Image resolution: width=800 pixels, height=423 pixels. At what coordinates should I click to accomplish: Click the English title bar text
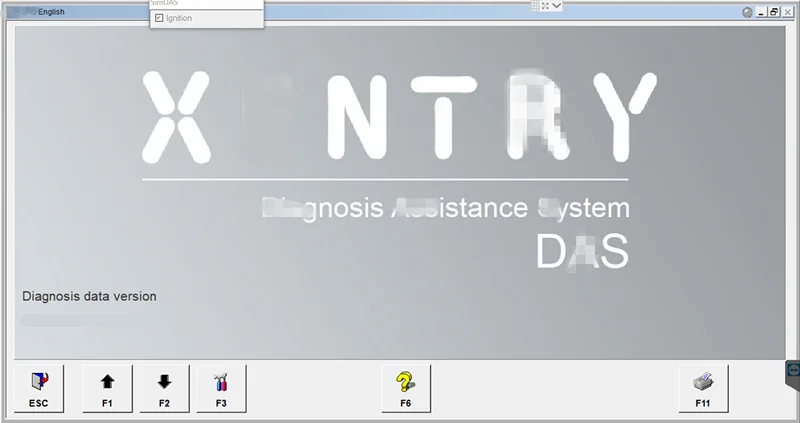click(52, 12)
